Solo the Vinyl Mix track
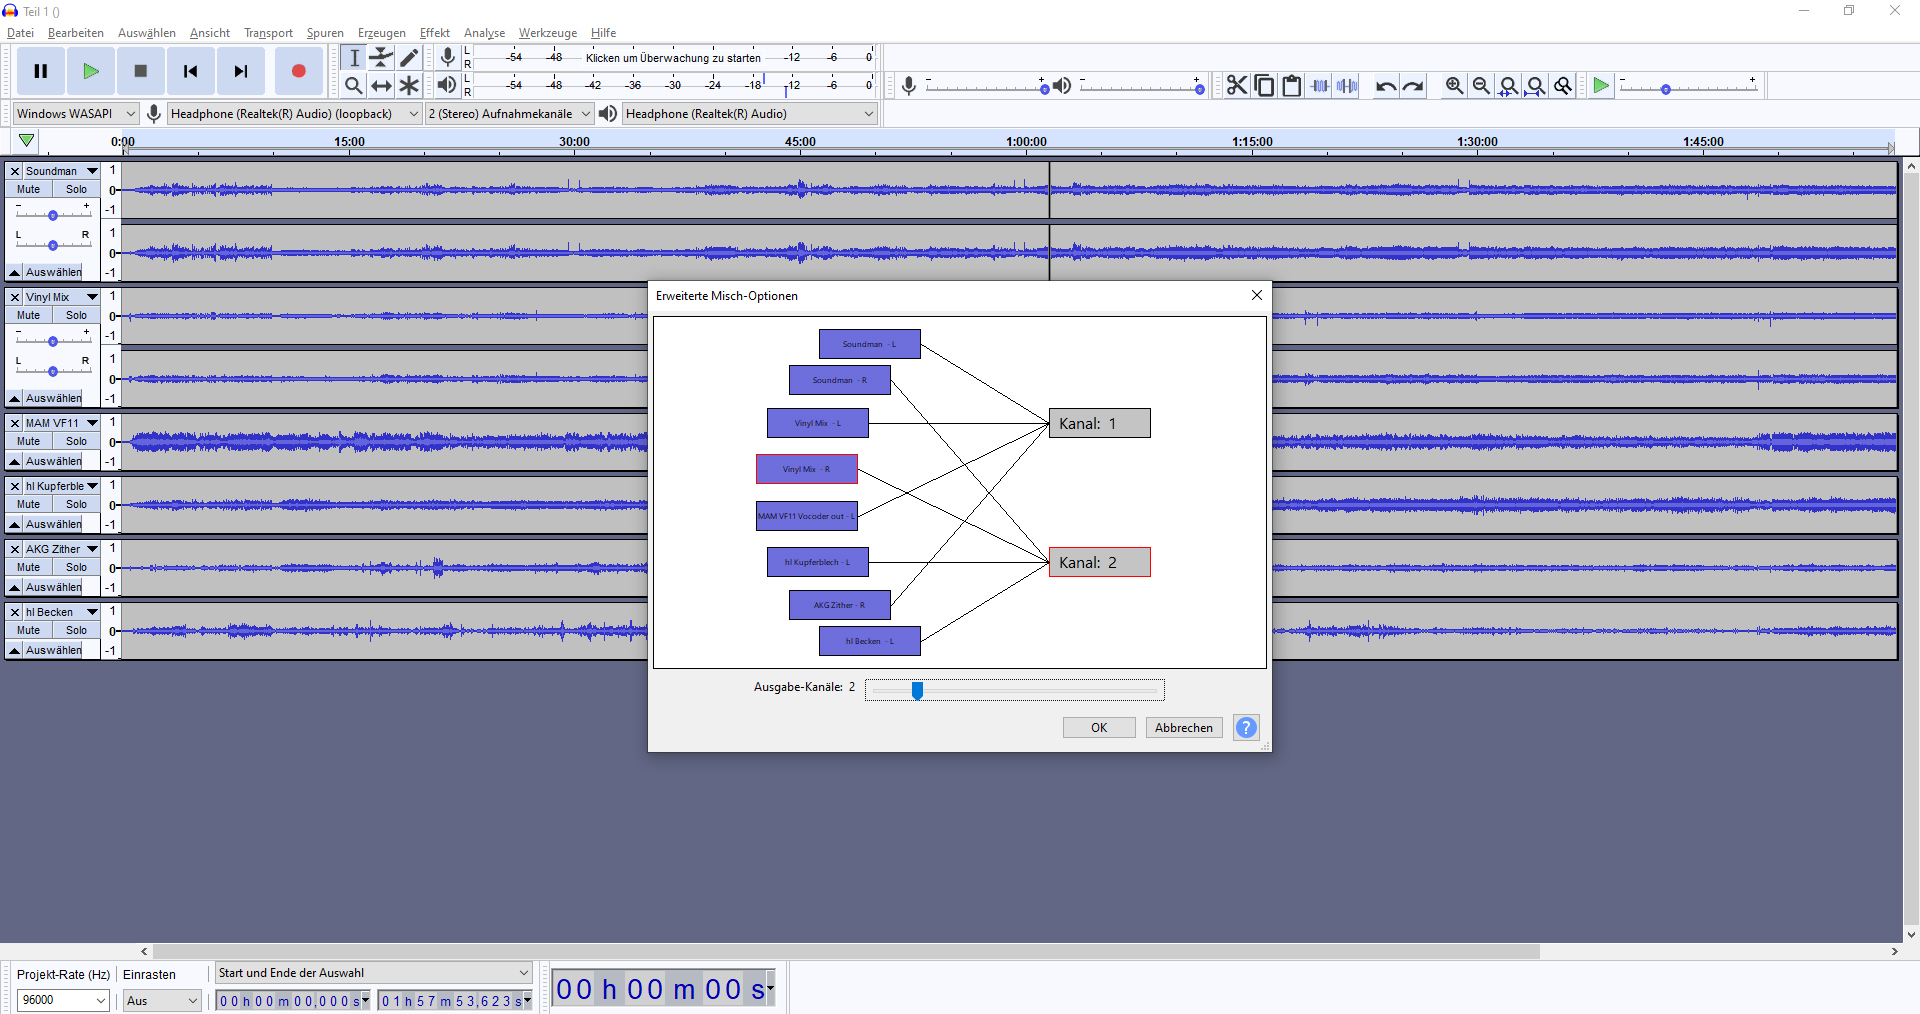Image resolution: width=1920 pixels, height=1014 pixels. coord(76,315)
